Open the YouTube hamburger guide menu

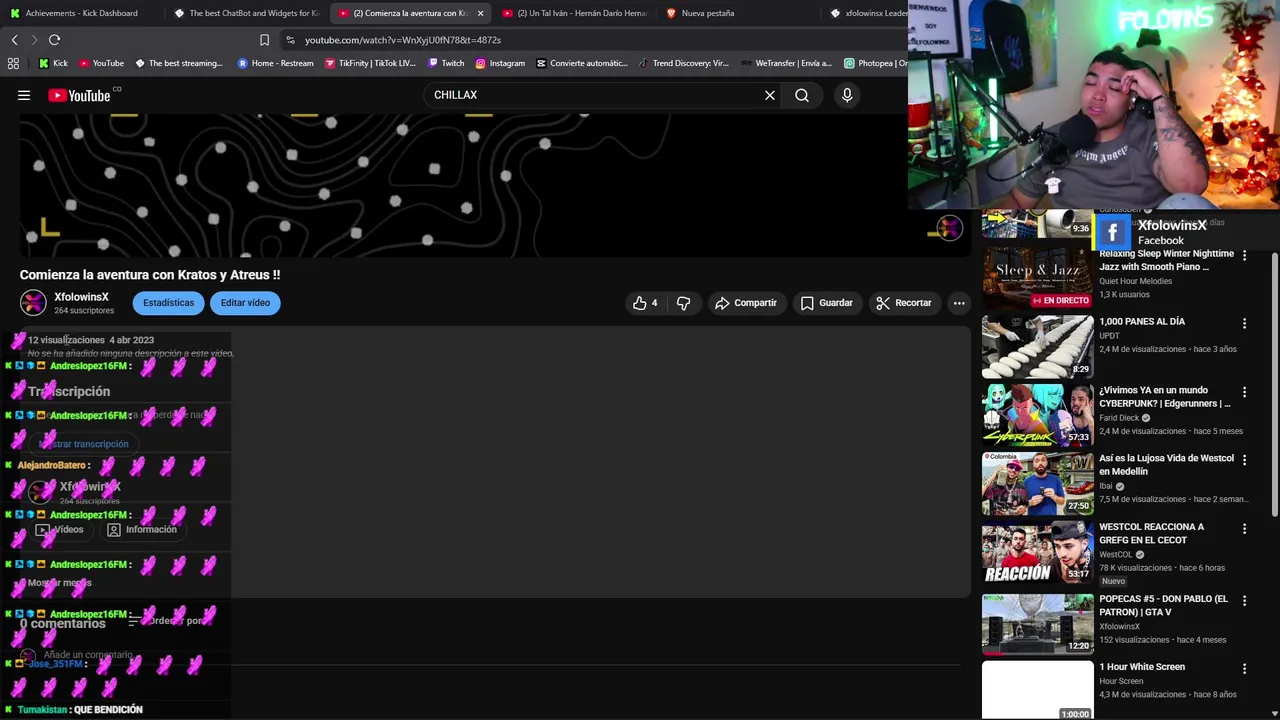click(24, 95)
